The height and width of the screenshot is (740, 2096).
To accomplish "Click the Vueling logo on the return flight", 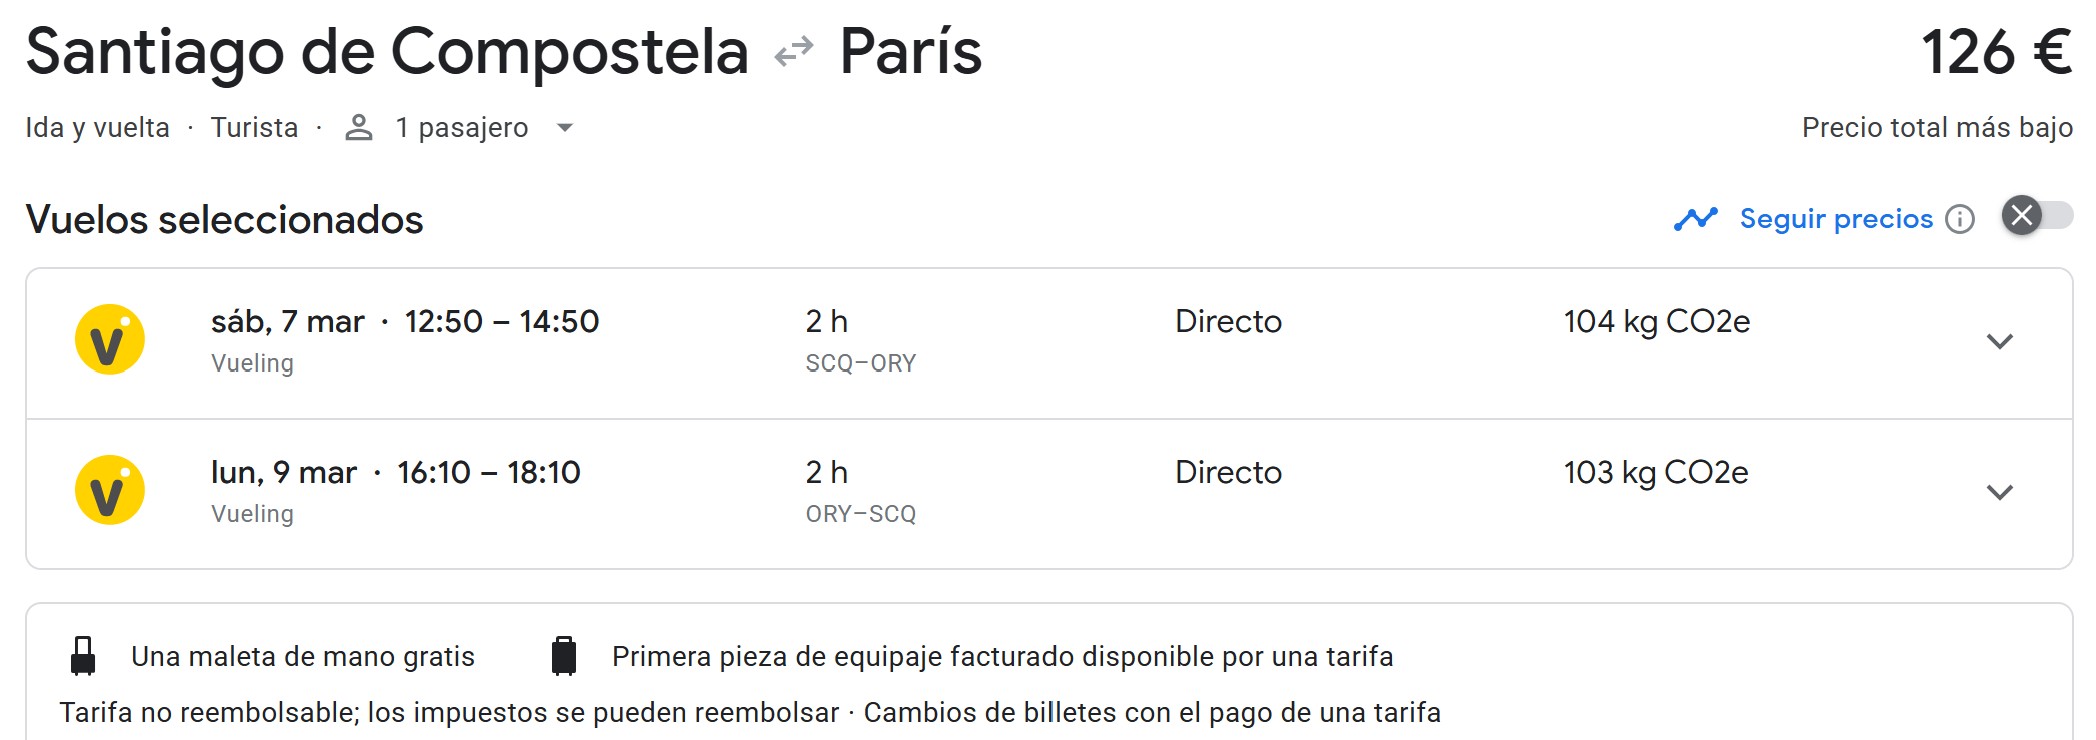I will tap(110, 490).
